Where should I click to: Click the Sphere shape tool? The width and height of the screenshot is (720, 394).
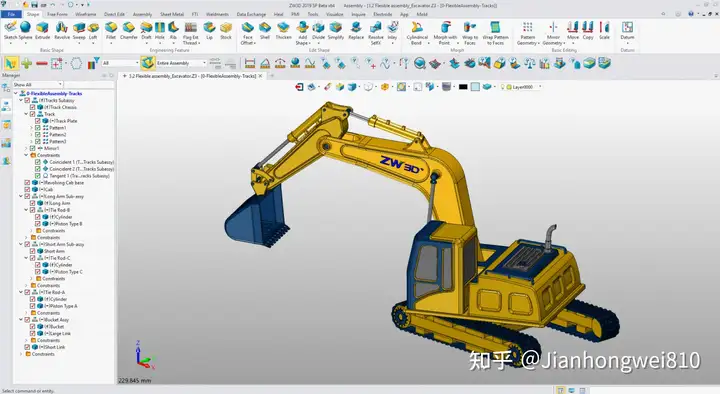(x=25, y=30)
